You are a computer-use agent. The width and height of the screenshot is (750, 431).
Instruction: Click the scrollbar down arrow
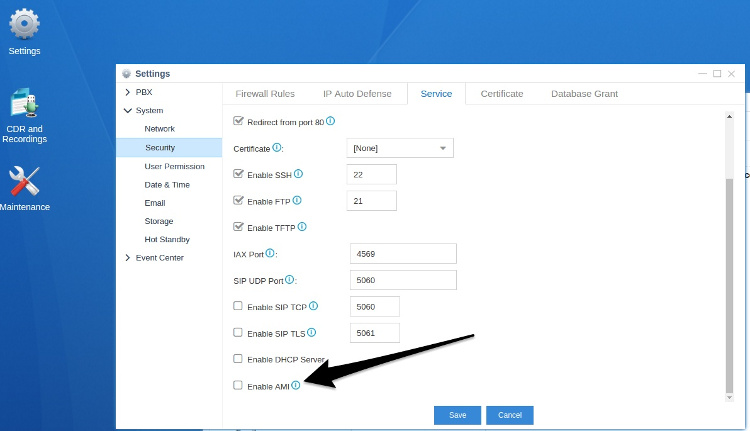pyautogui.click(x=729, y=398)
